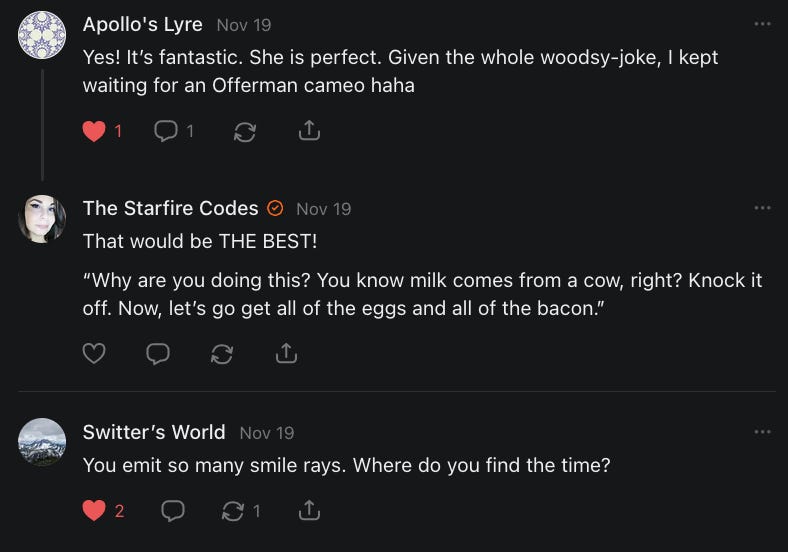The image size is (788, 552).
Task: Open more options for Apollo's Lyre's comment
Action: coord(763,23)
